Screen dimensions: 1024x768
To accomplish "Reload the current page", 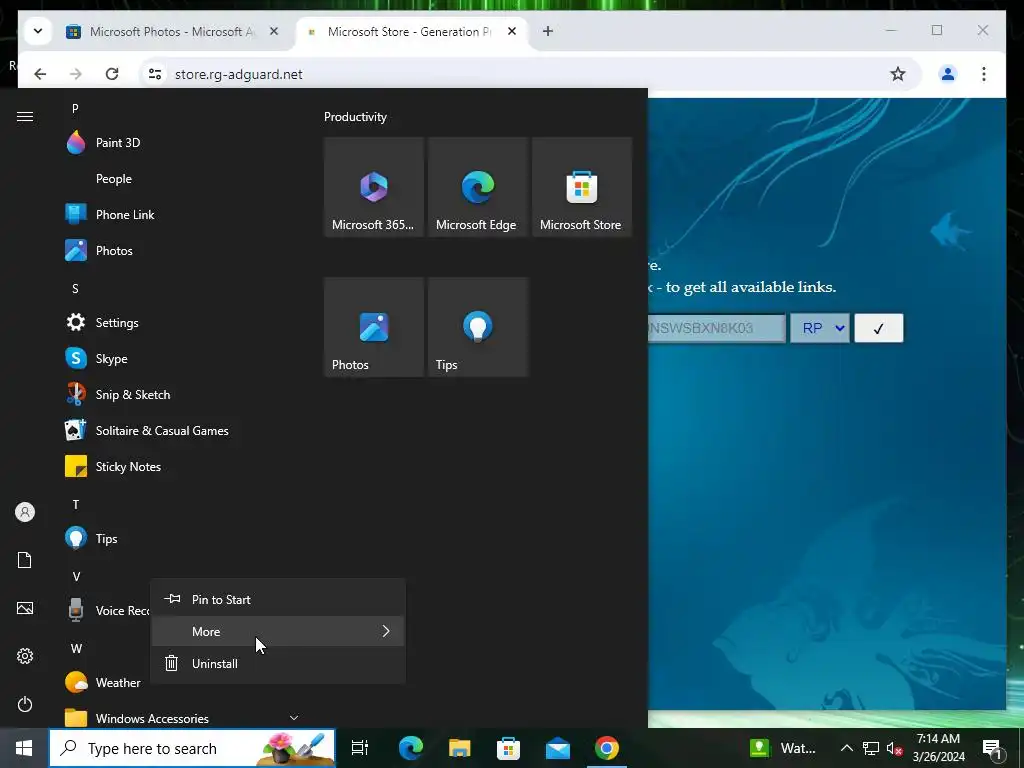I will coord(112,74).
